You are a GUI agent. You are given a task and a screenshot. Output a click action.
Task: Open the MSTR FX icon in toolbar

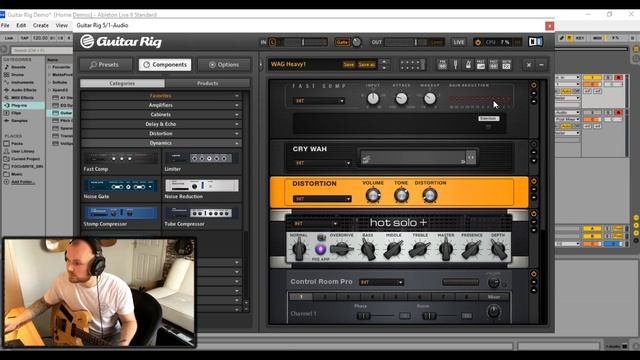[x=506, y=64]
